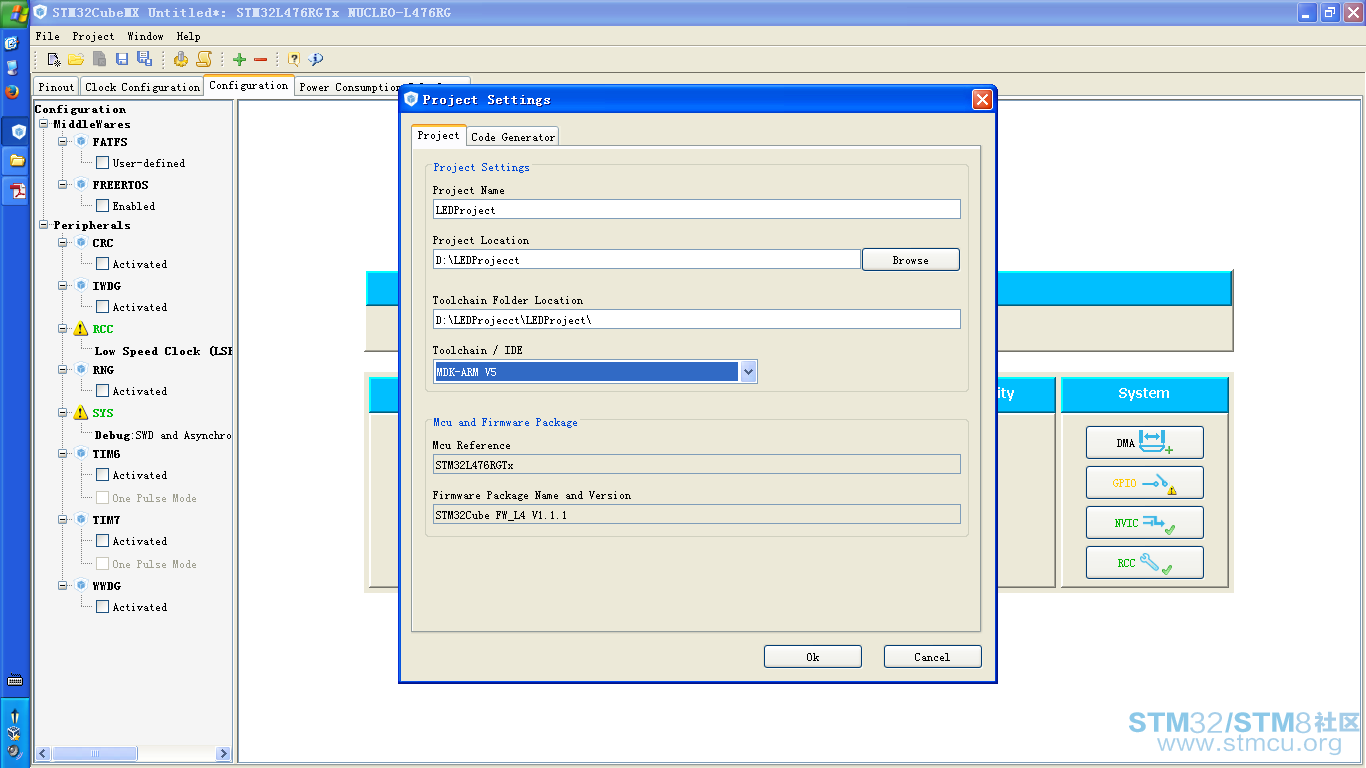
Task: Select the STM32CubeMX taskbar icon
Action: click(16, 131)
